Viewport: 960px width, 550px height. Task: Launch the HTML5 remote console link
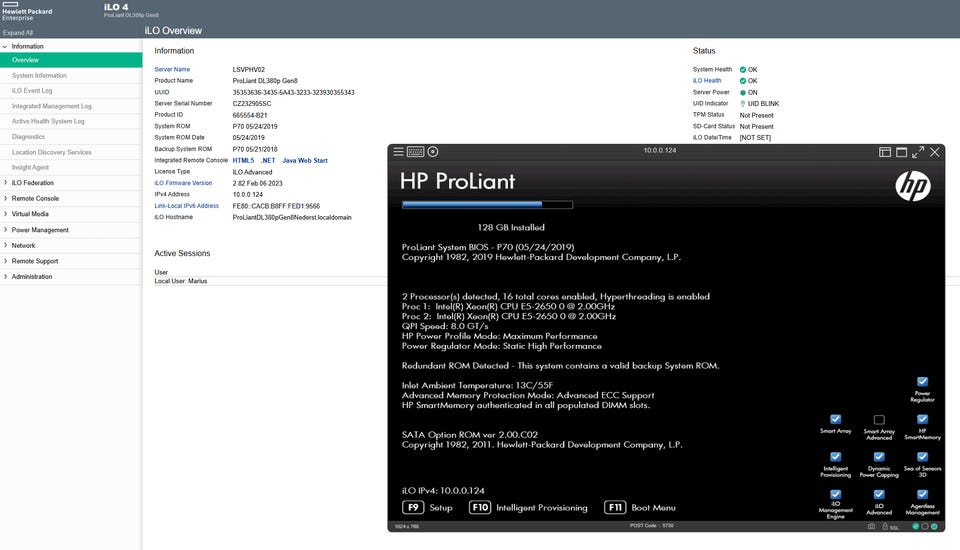(243, 160)
